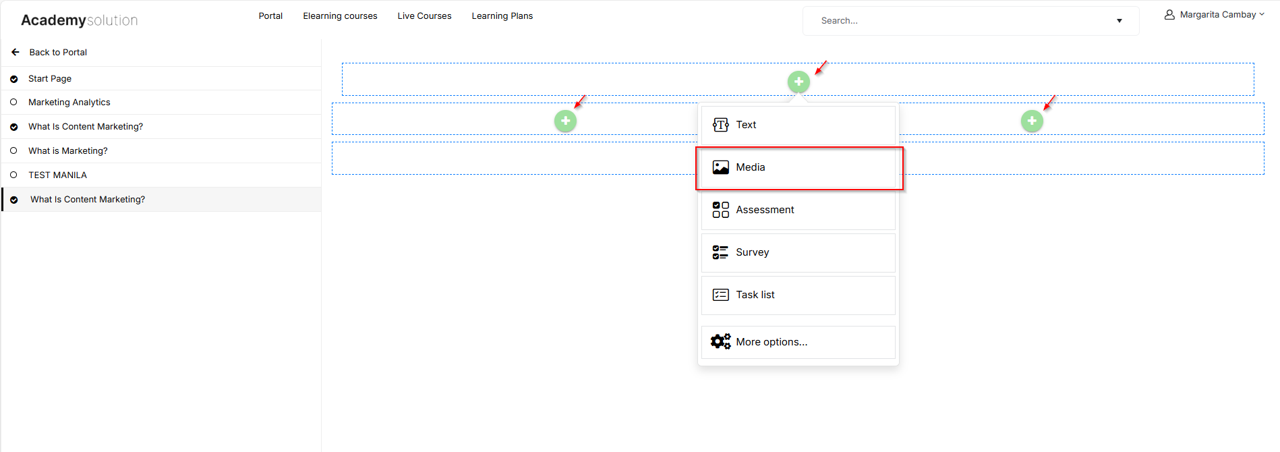Click the Media image icon
The image size is (1280, 452).
click(720, 167)
